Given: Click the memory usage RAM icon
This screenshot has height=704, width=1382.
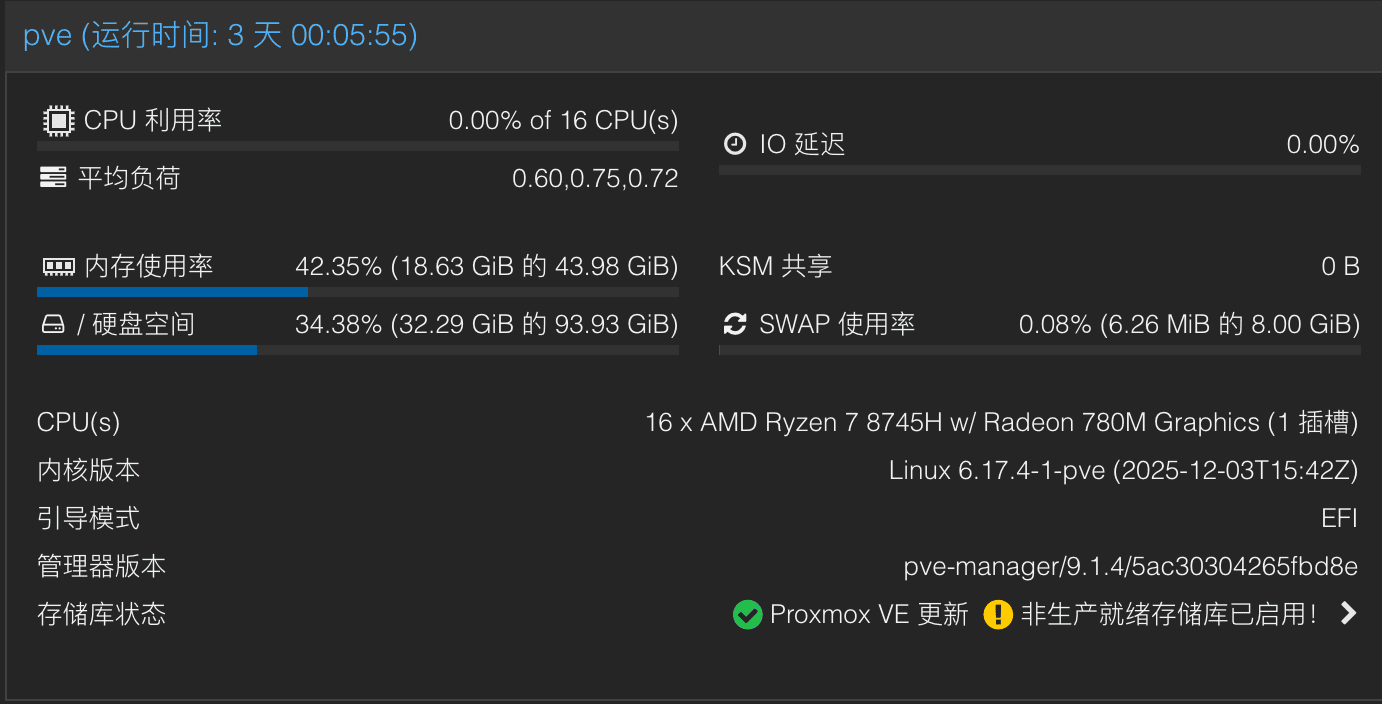Looking at the screenshot, I should click(58, 267).
